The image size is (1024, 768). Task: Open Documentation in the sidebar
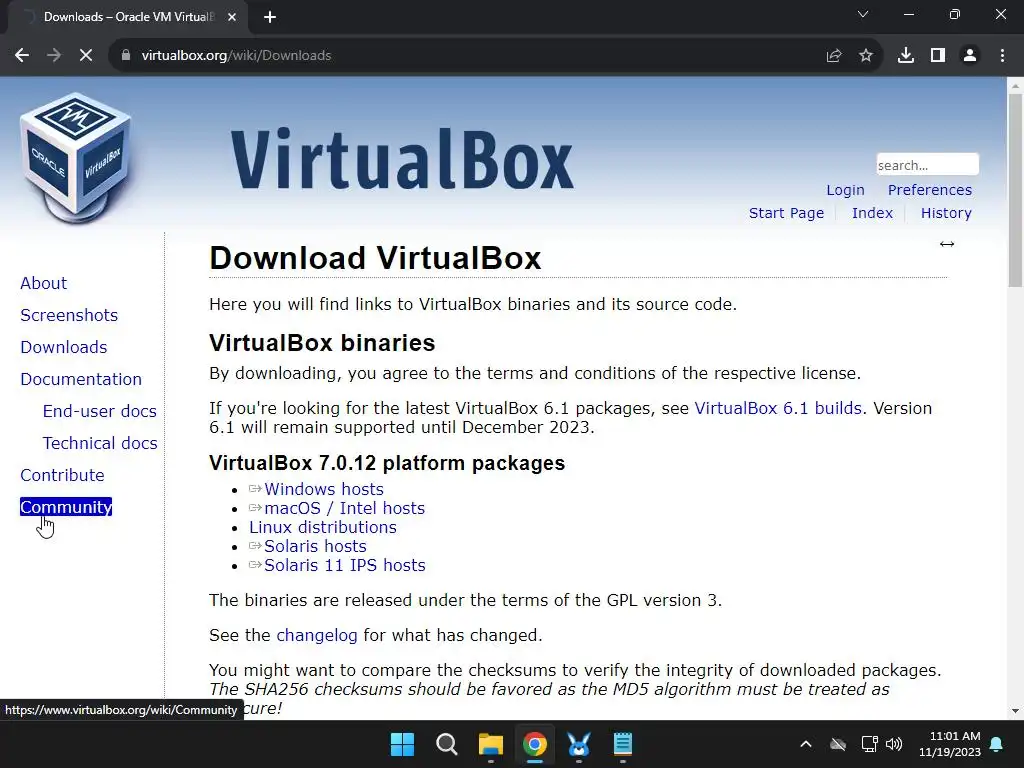pos(81,379)
